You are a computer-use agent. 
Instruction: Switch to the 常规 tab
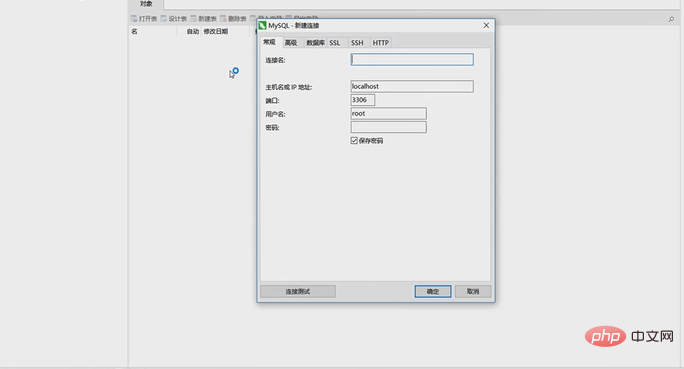pyautogui.click(x=270, y=42)
